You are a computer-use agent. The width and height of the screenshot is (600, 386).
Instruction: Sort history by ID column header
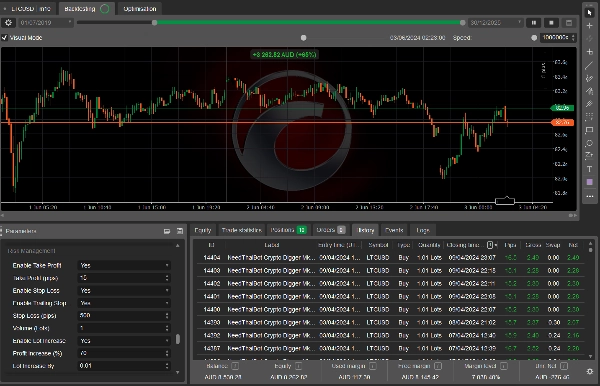pyautogui.click(x=211, y=245)
